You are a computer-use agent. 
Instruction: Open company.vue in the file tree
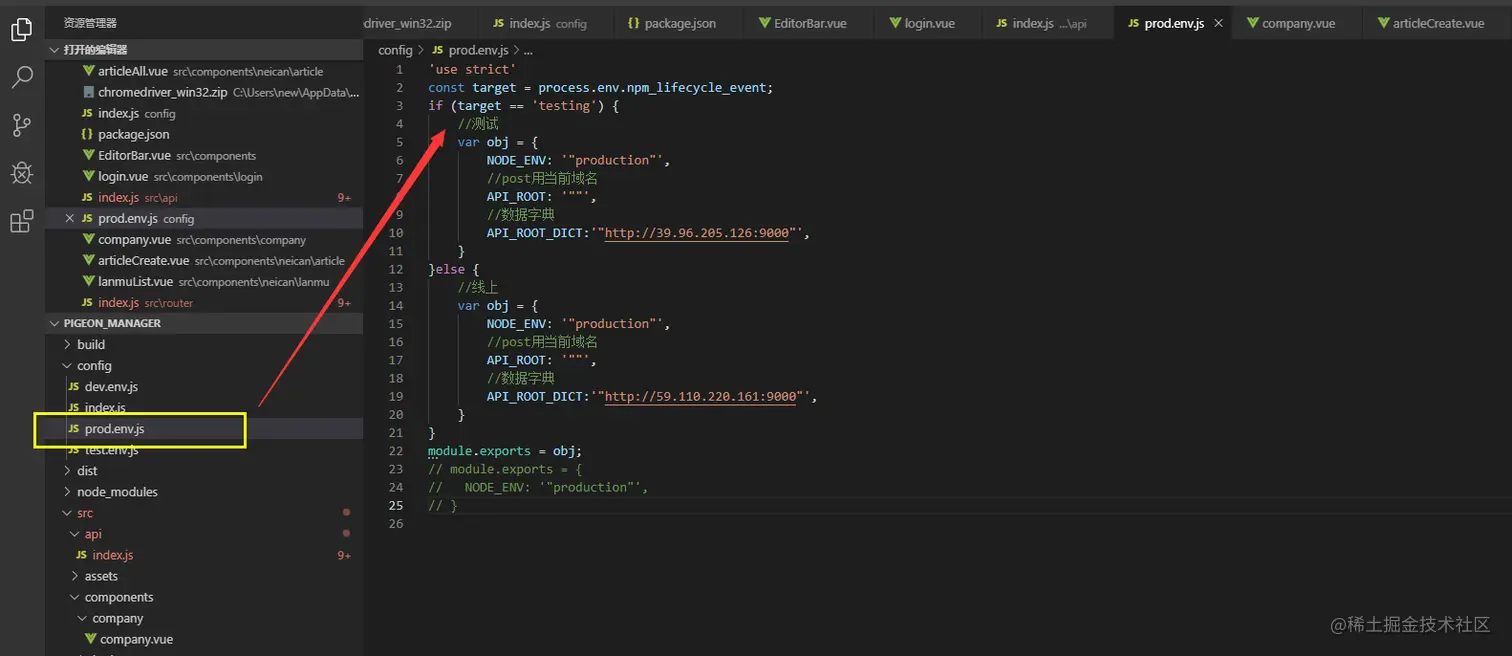(x=137, y=638)
